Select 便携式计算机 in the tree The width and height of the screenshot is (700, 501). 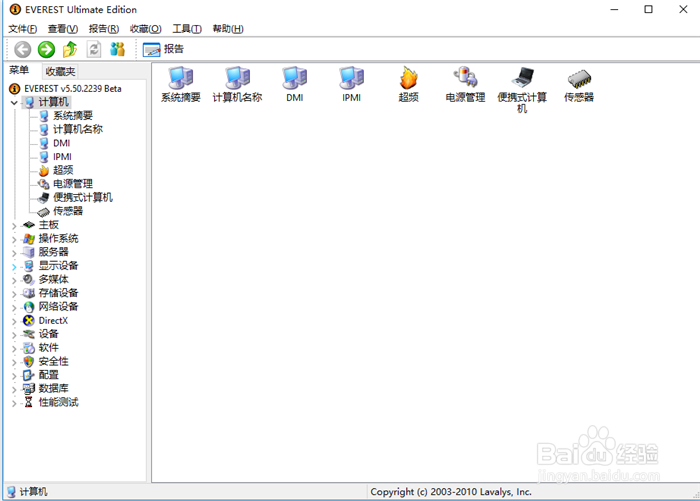click(83, 197)
